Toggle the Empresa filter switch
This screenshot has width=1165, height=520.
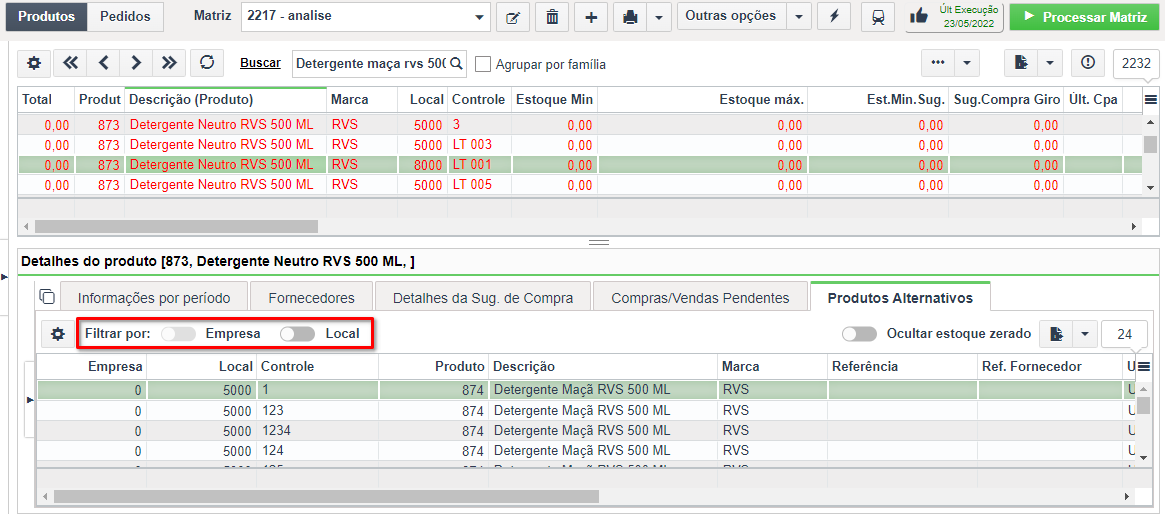pyautogui.click(x=178, y=334)
